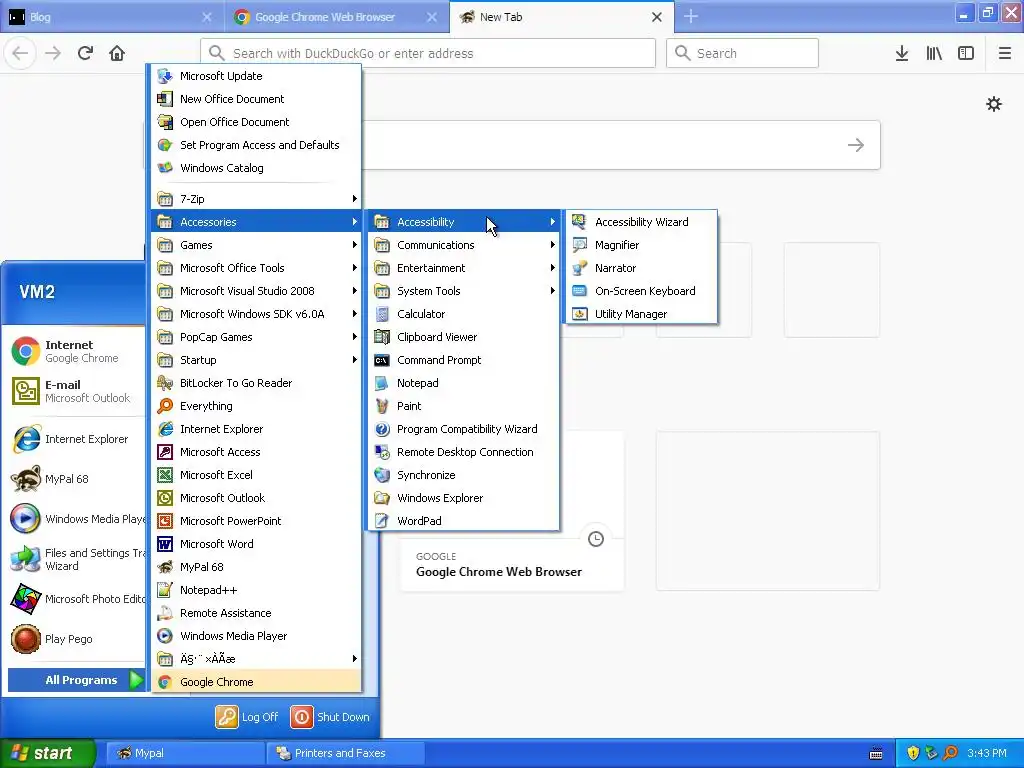Select Microsoft Update menu entry
The width and height of the screenshot is (1024, 768).
pyautogui.click(x=256, y=76)
